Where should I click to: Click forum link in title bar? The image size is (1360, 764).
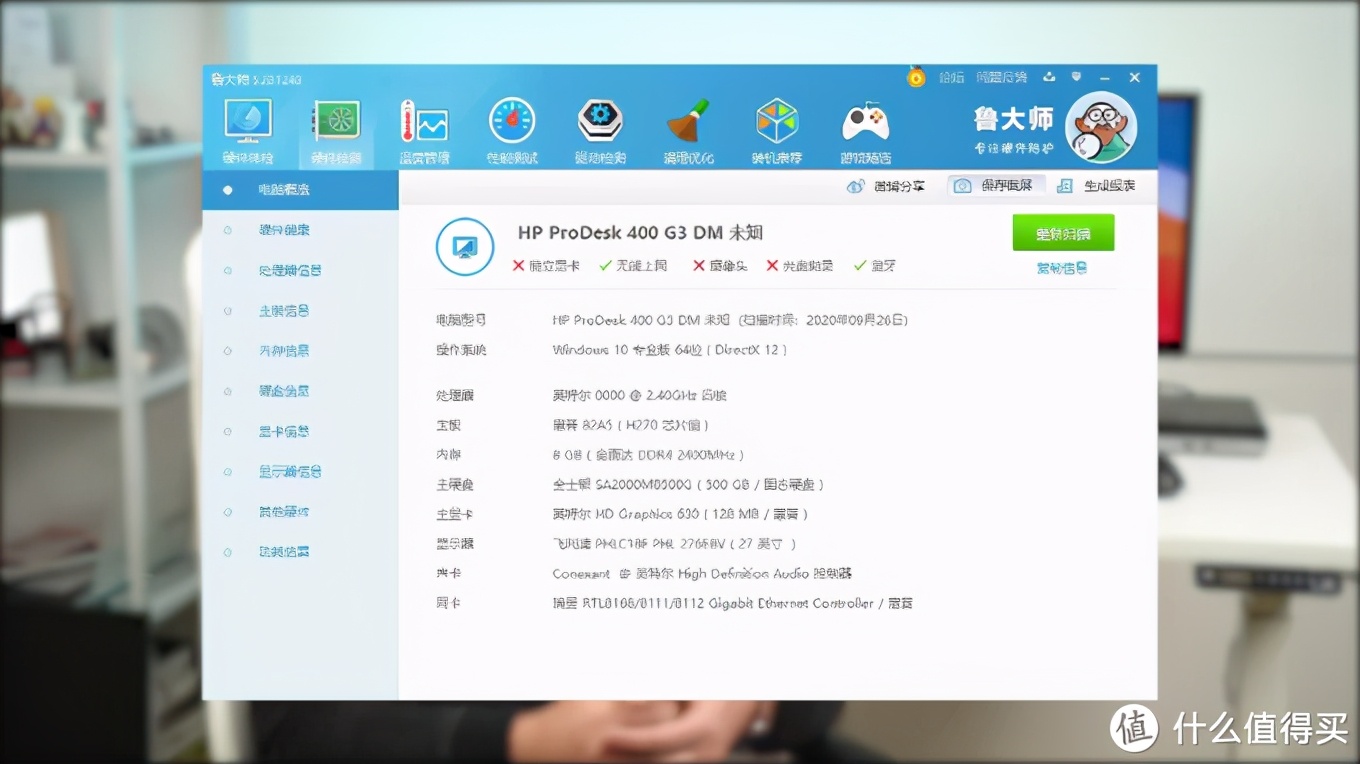click(951, 77)
